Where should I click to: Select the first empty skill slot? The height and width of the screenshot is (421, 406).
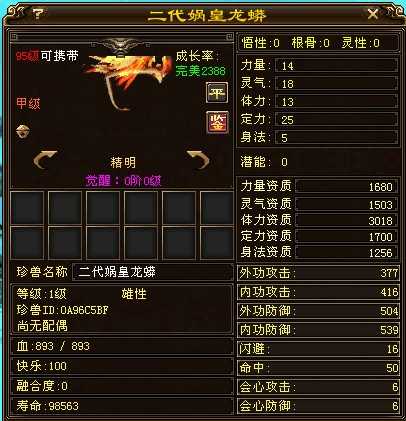pyautogui.click(x=27, y=207)
